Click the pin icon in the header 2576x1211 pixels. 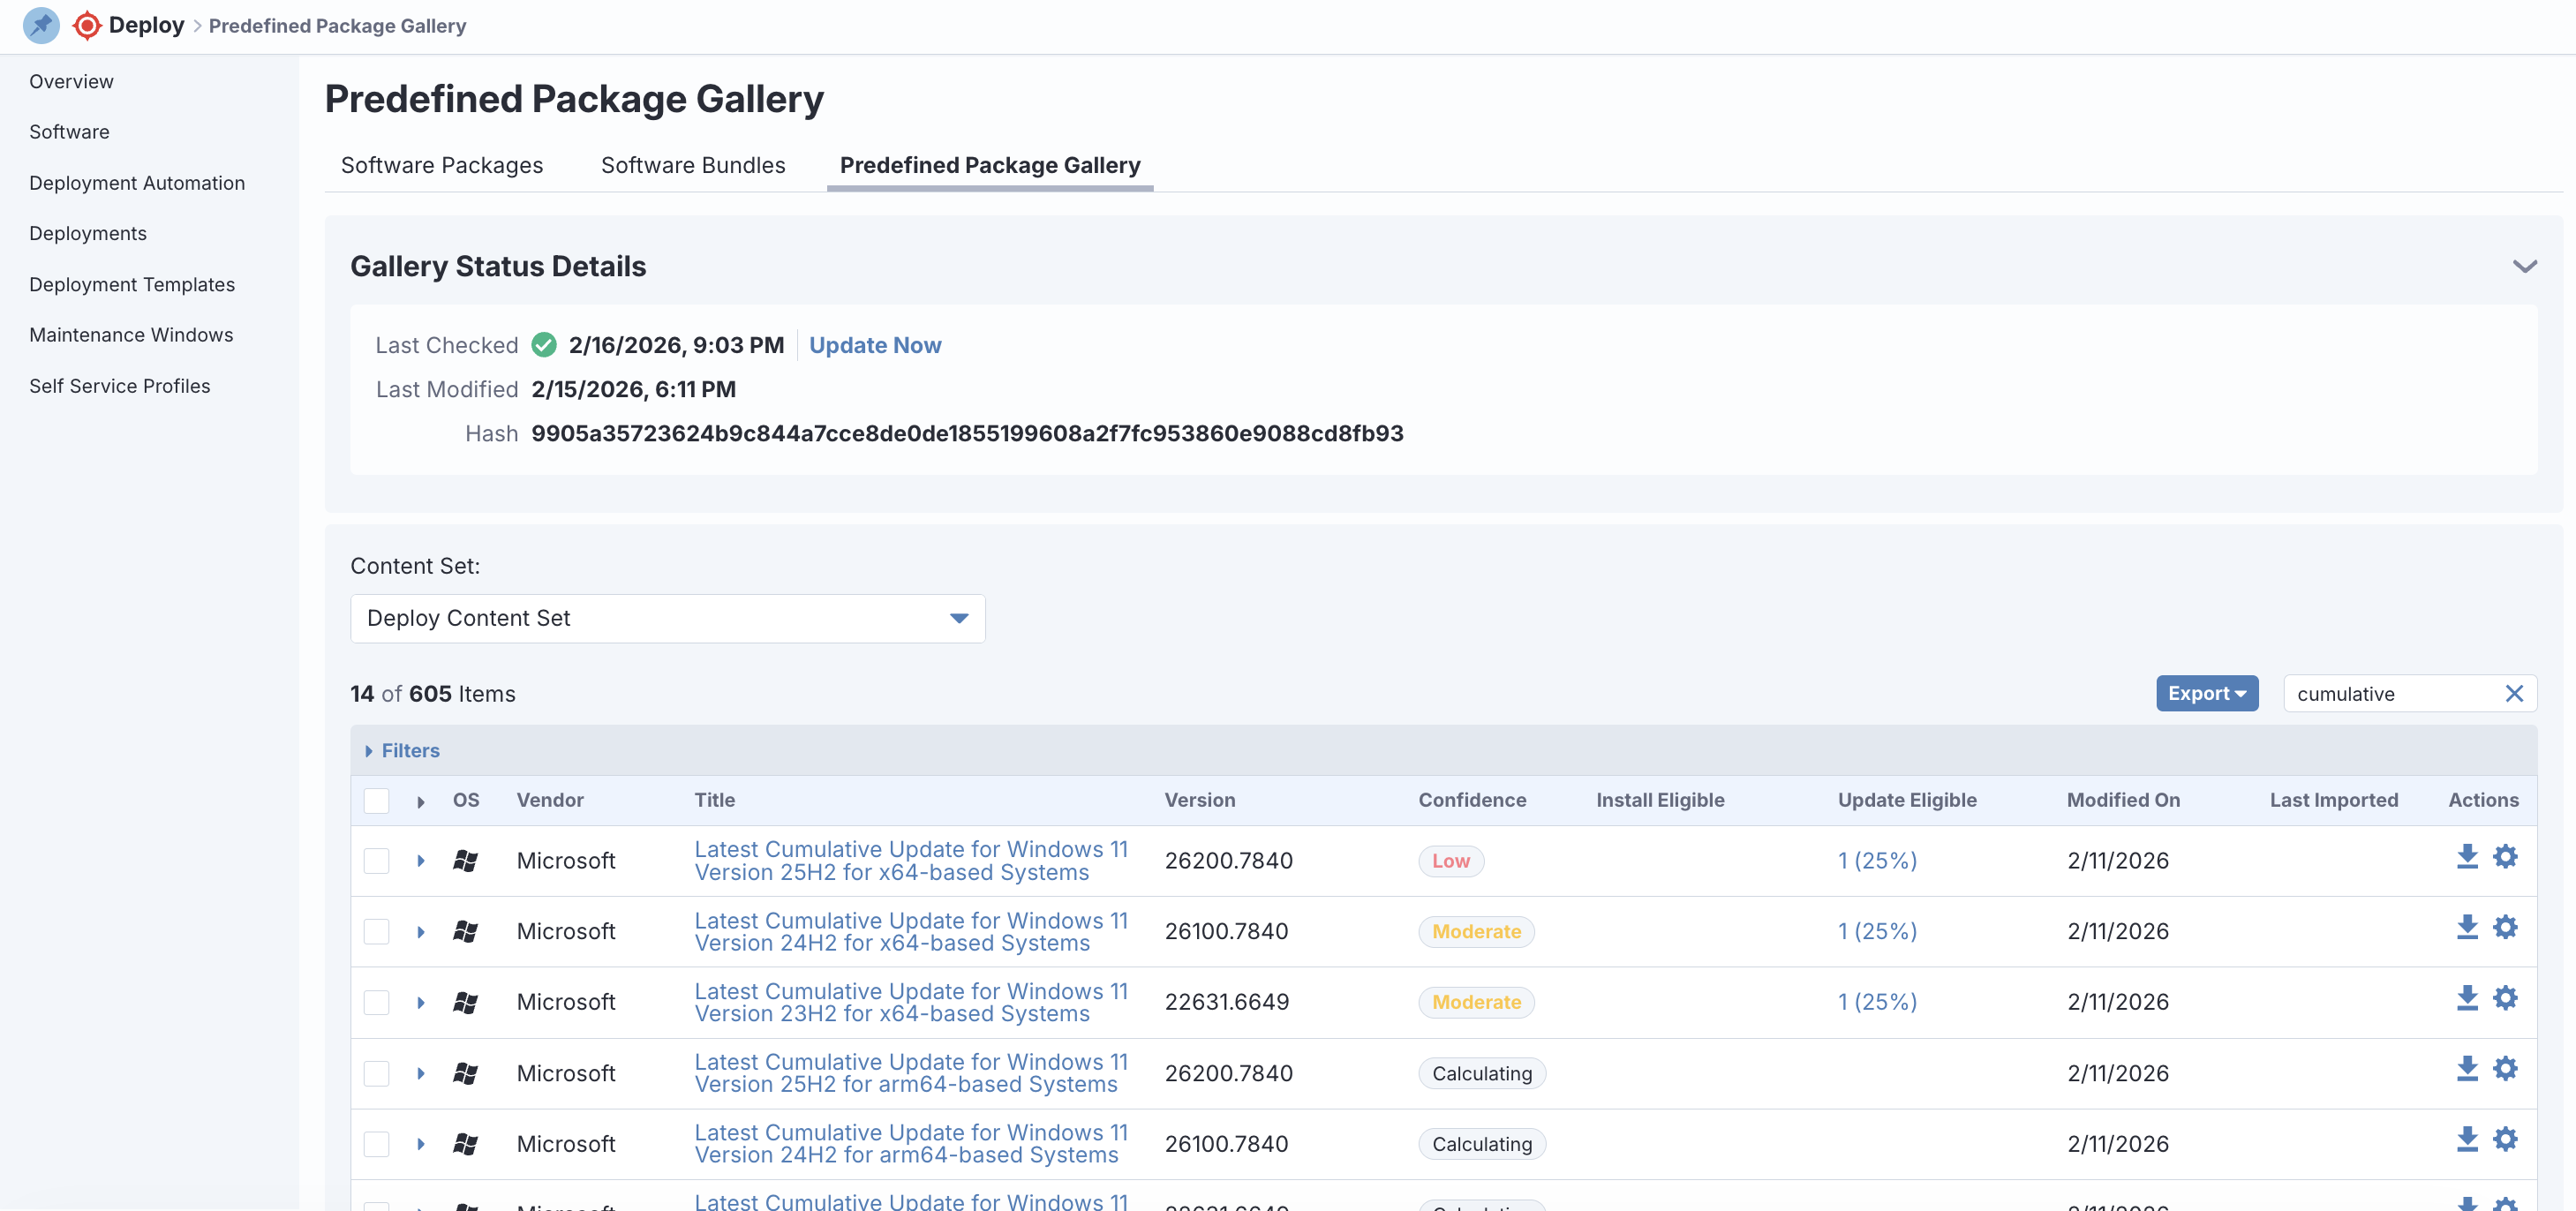[x=41, y=25]
